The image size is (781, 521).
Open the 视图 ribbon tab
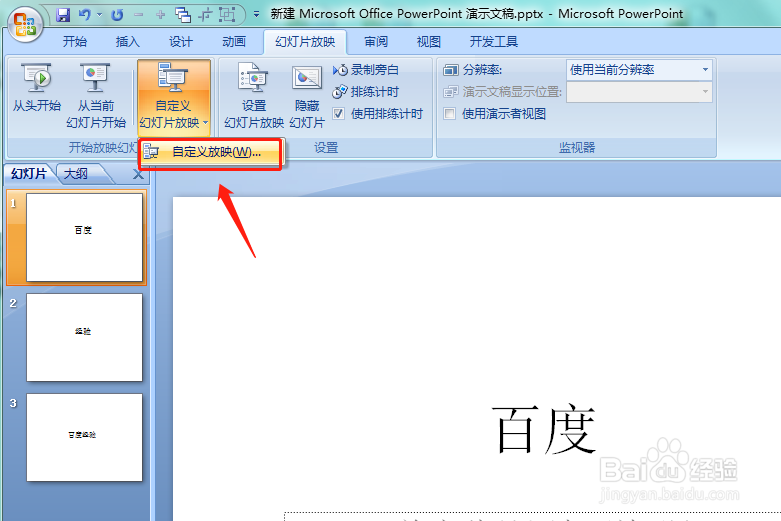pos(429,42)
